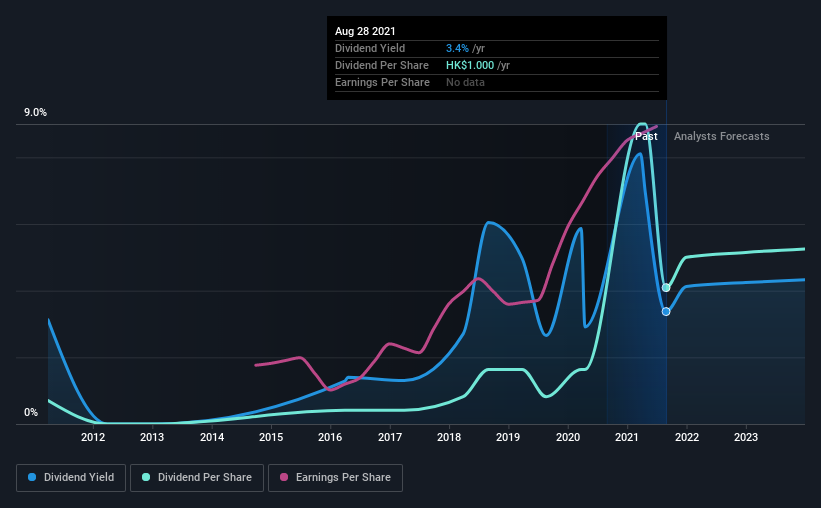Toggle the Dividend Per Share legend button

[197, 478]
